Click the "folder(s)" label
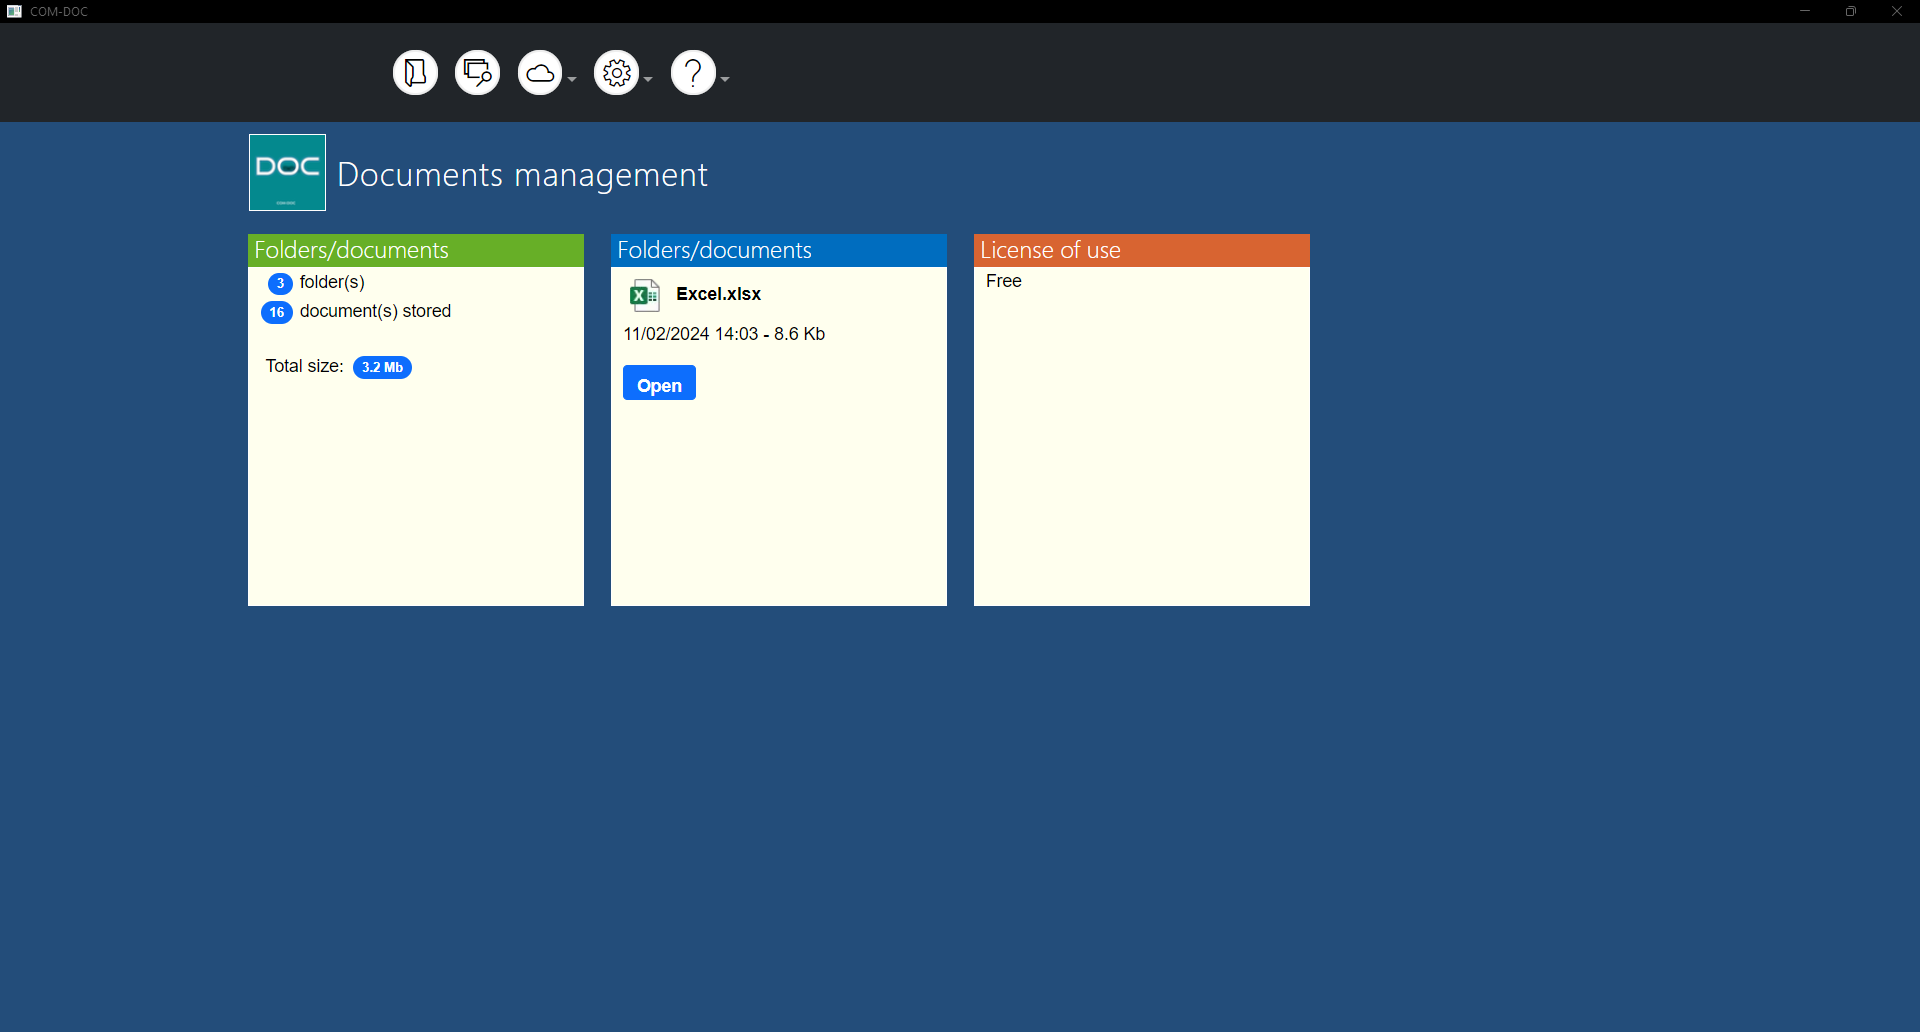The height and width of the screenshot is (1032, 1920). 332,282
